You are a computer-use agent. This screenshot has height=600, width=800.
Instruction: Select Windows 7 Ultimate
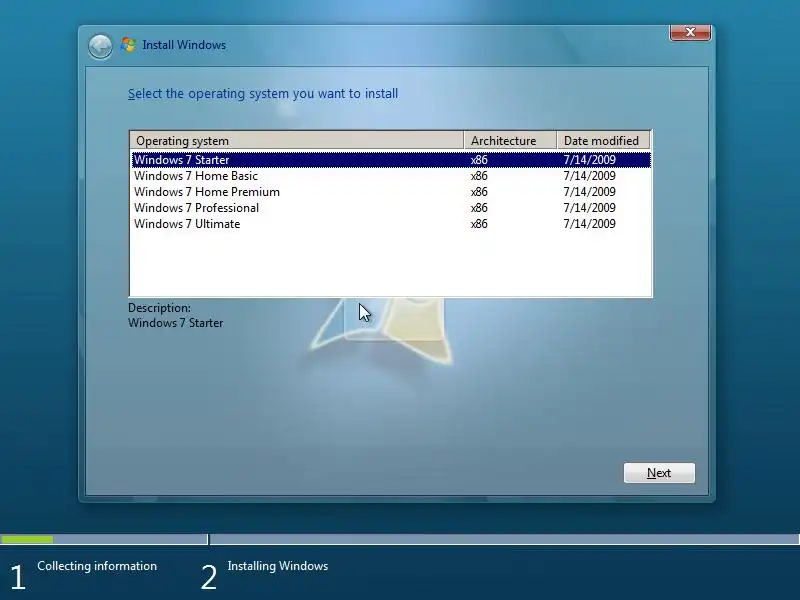click(x=391, y=223)
